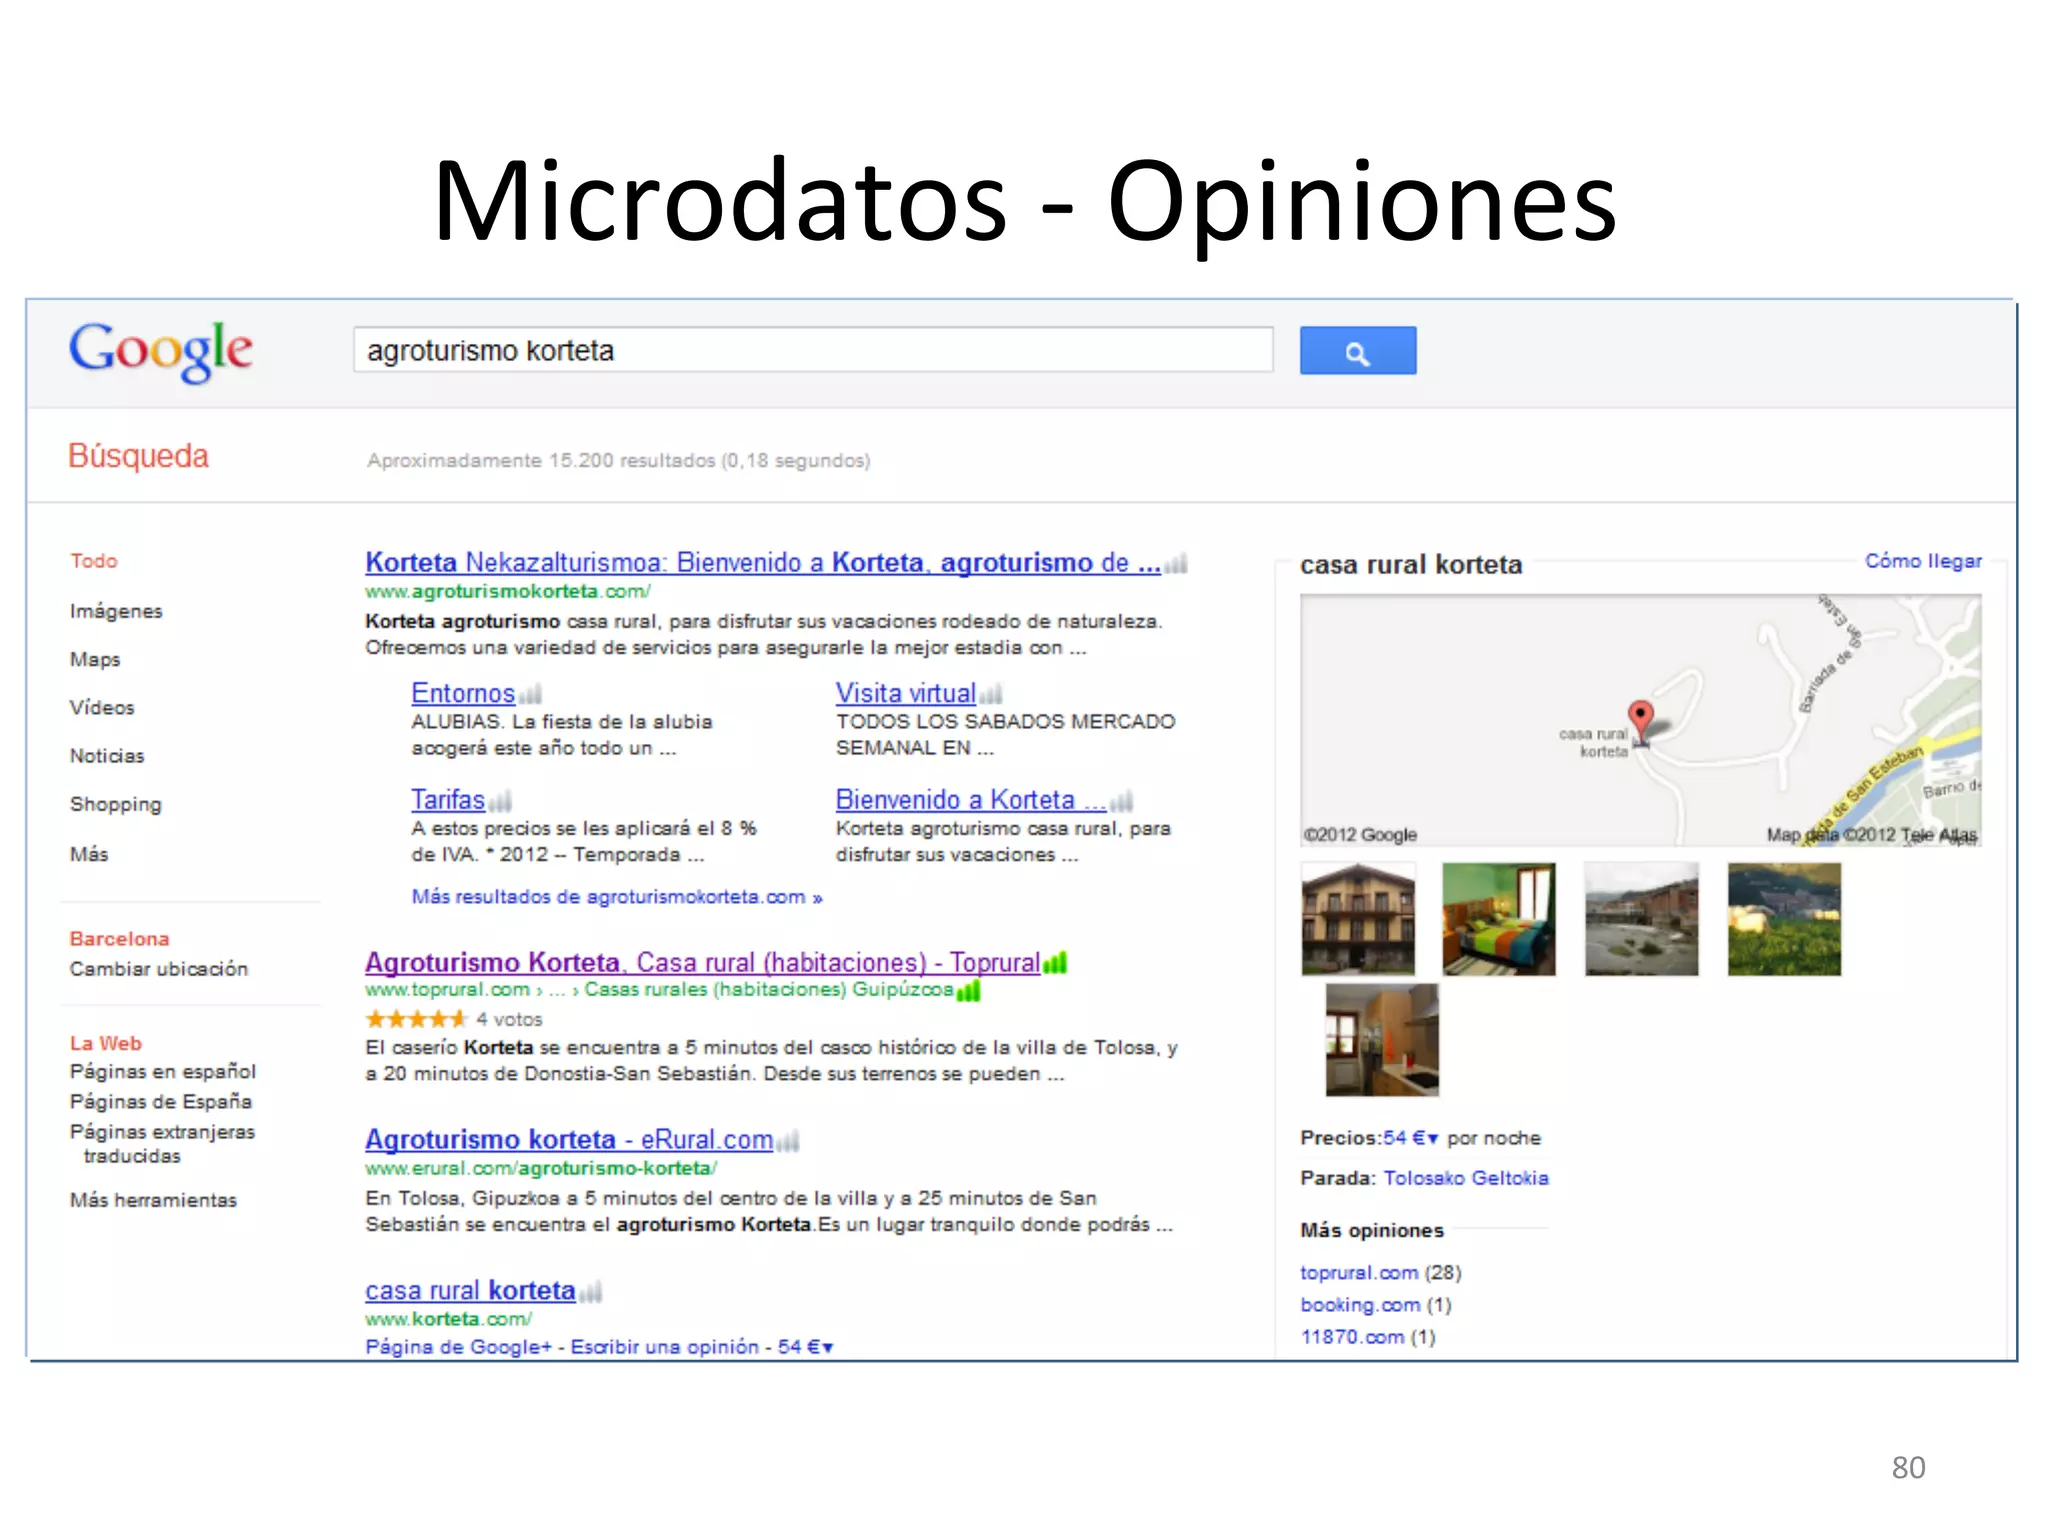Open the green hillside photo thumbnail

pos(1784,919)
